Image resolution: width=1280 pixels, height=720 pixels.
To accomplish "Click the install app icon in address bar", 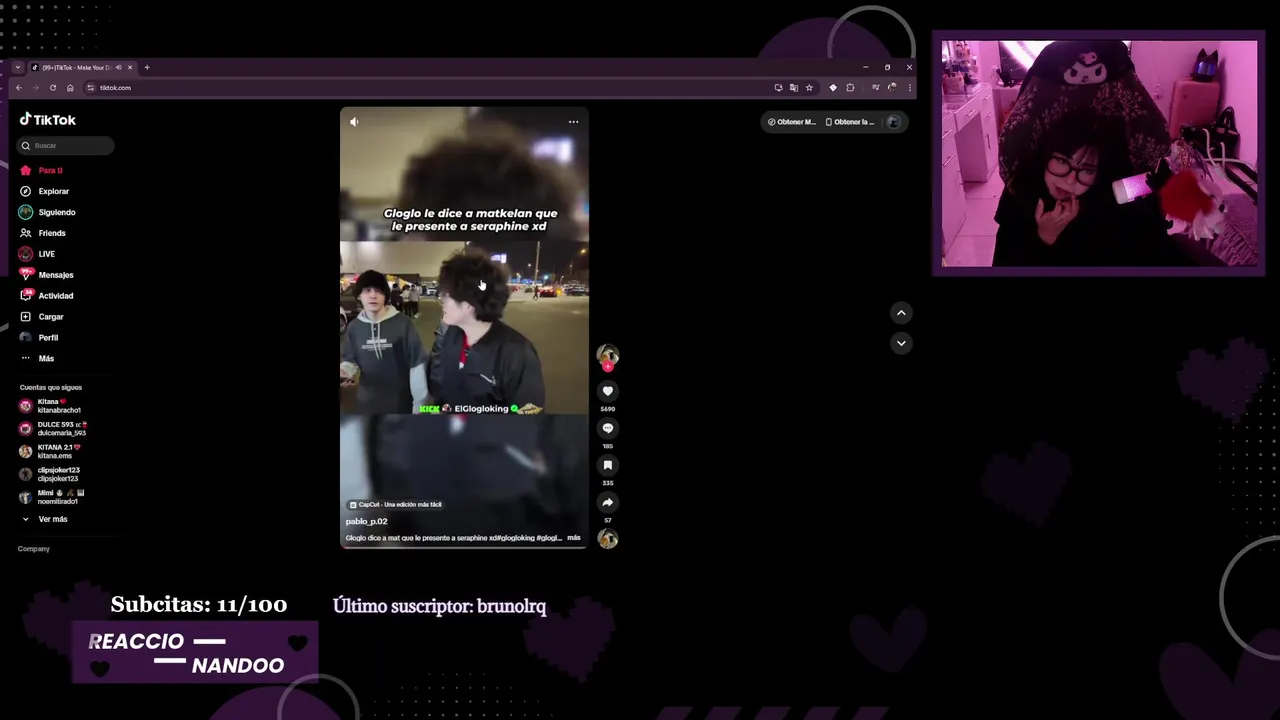I will [x=778, y=88].
